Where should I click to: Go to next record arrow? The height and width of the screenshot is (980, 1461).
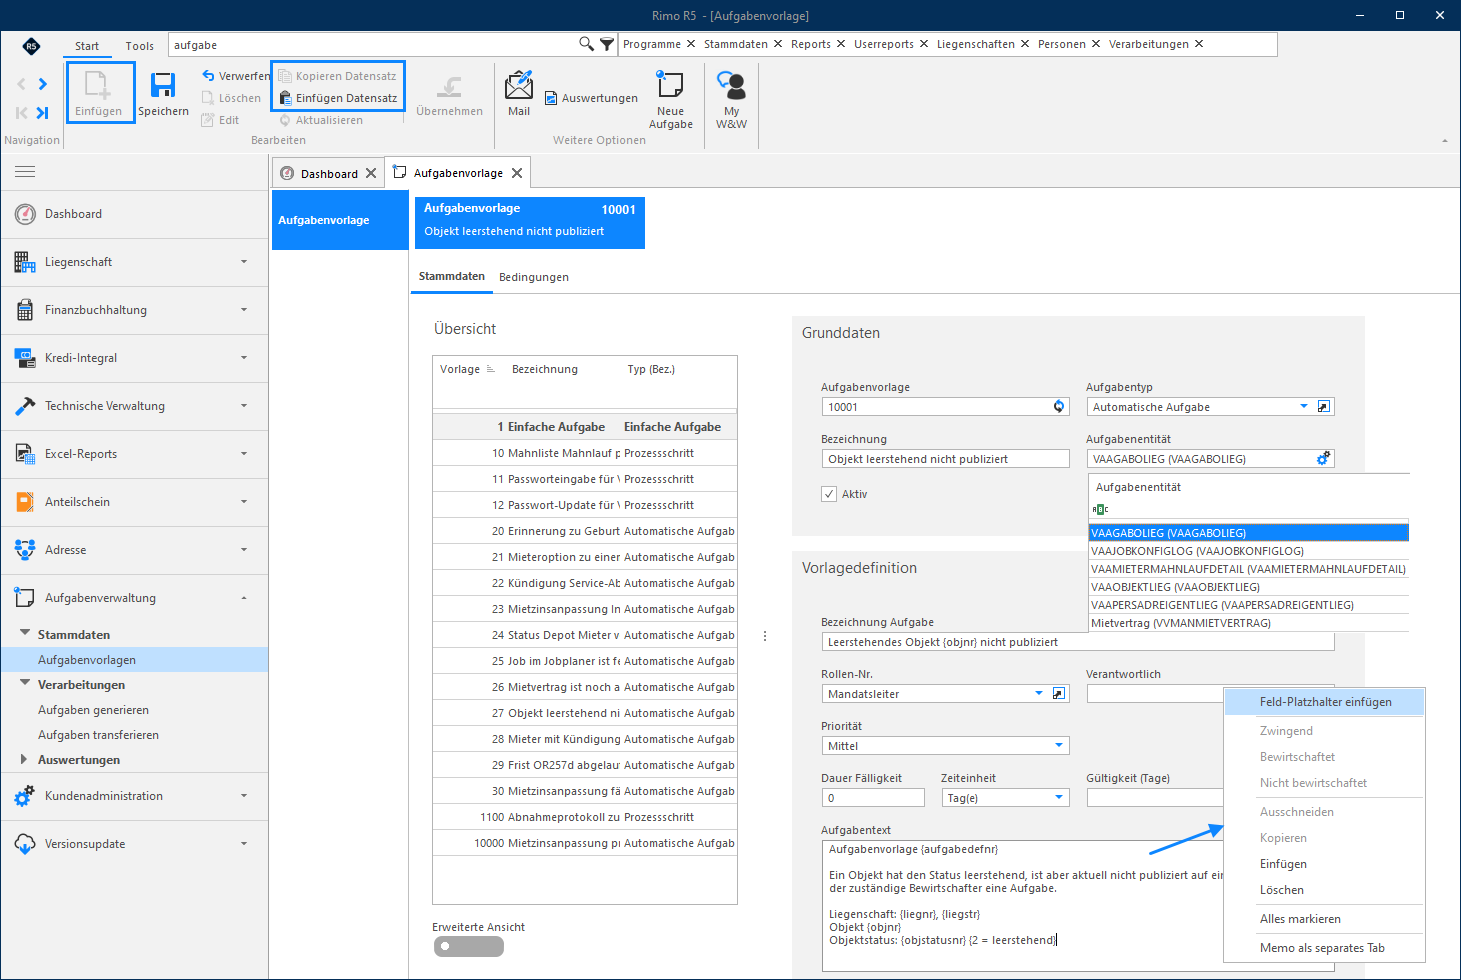pos(43,84)
